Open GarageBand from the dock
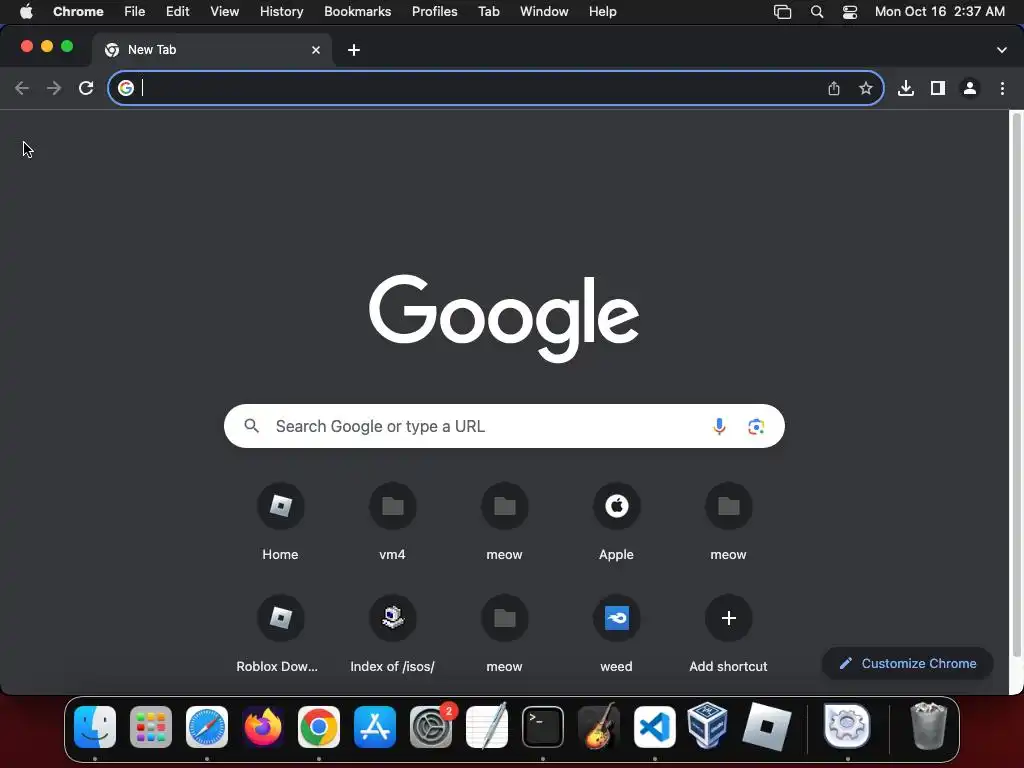 (x=599, y=726)
